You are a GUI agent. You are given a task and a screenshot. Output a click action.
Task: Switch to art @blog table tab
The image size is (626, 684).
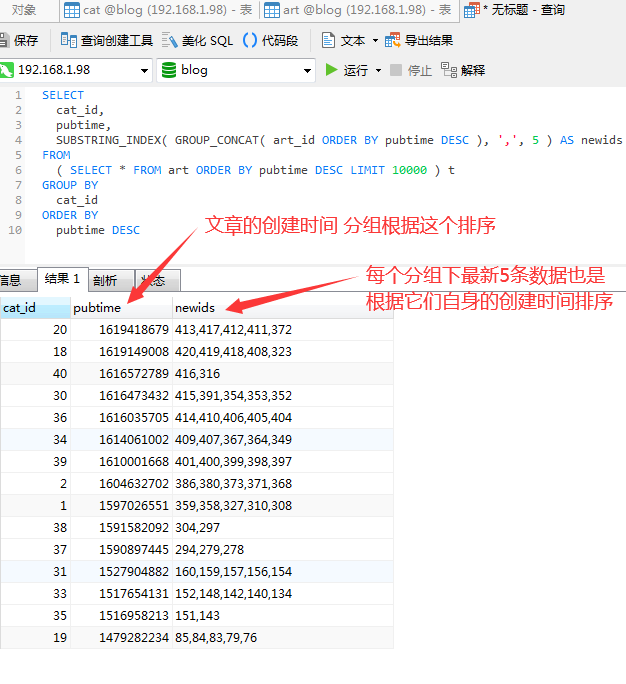tap(358, 10)
